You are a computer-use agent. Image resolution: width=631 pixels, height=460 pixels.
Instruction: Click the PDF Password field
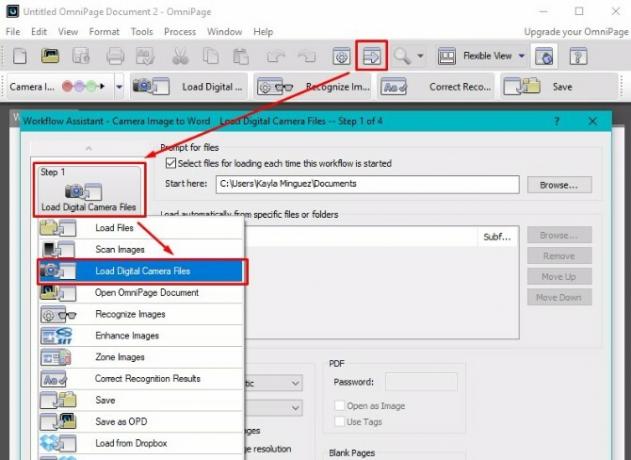pos(421,382)
